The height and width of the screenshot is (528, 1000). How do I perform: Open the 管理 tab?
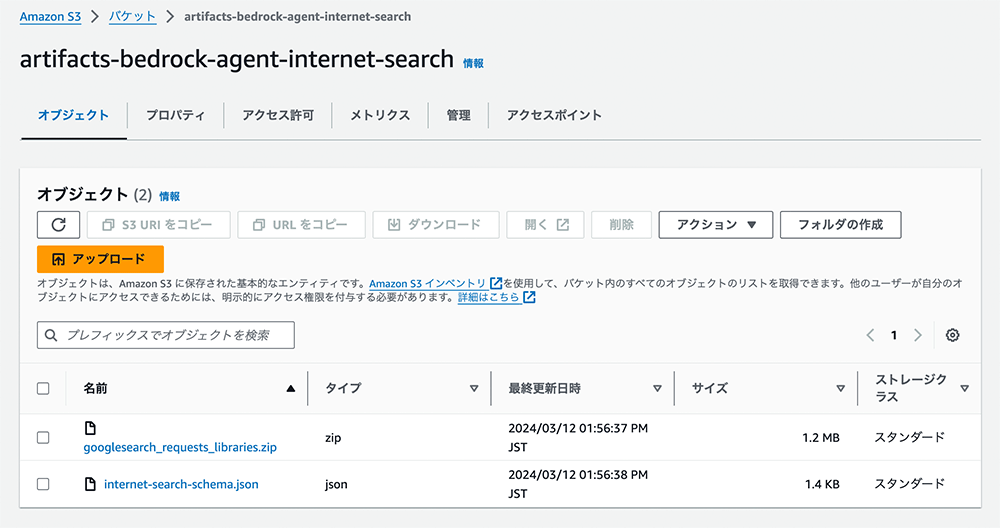(459, 115)
